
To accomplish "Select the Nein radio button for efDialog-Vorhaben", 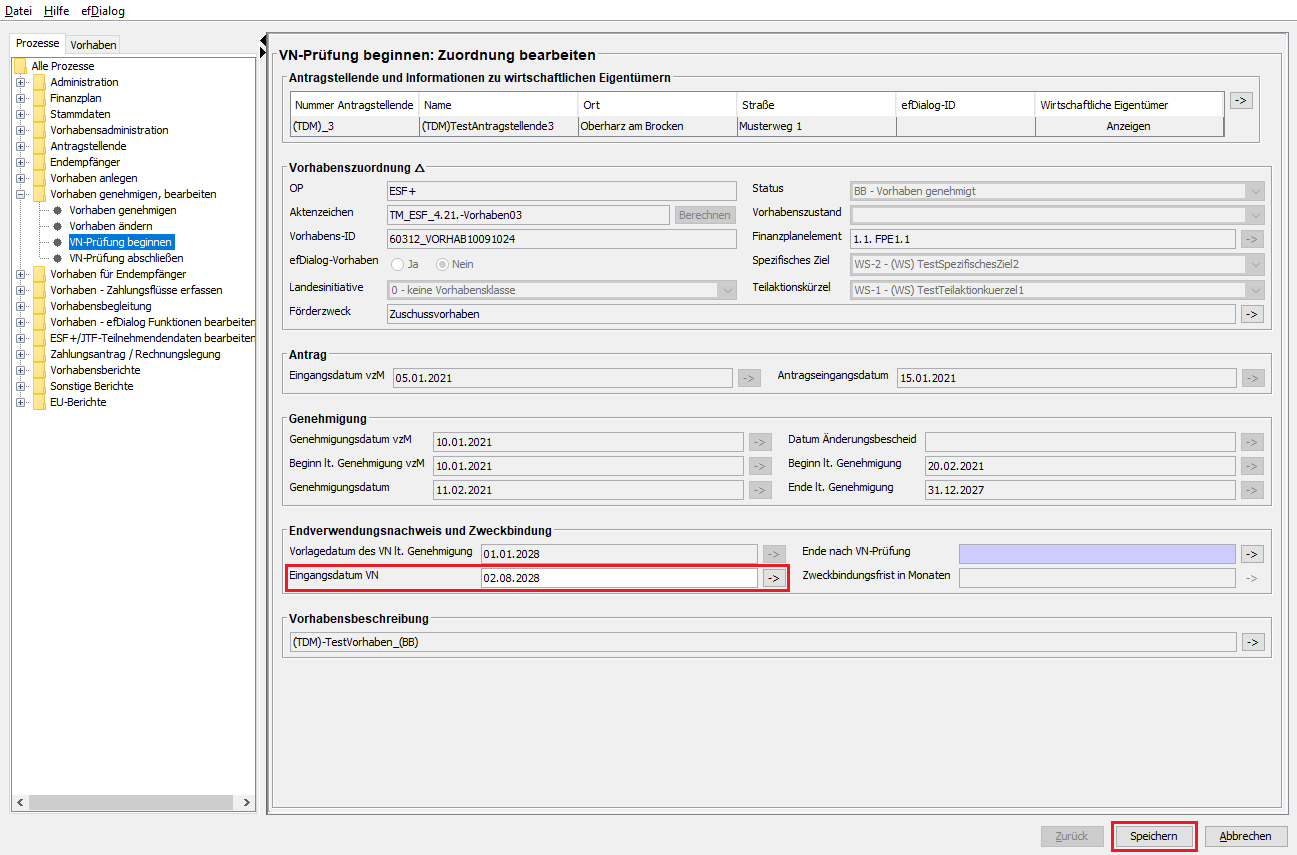I will [x=442, y=264].
